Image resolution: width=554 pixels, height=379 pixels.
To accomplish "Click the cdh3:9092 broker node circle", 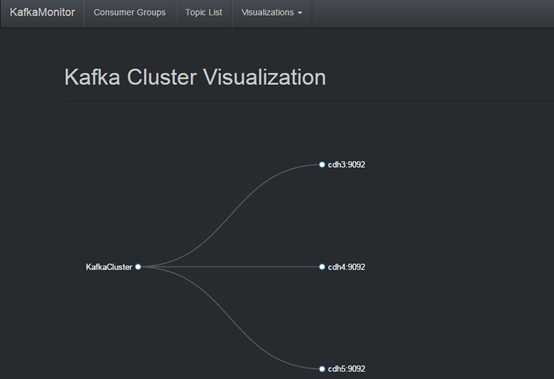I will coord(322,164).
